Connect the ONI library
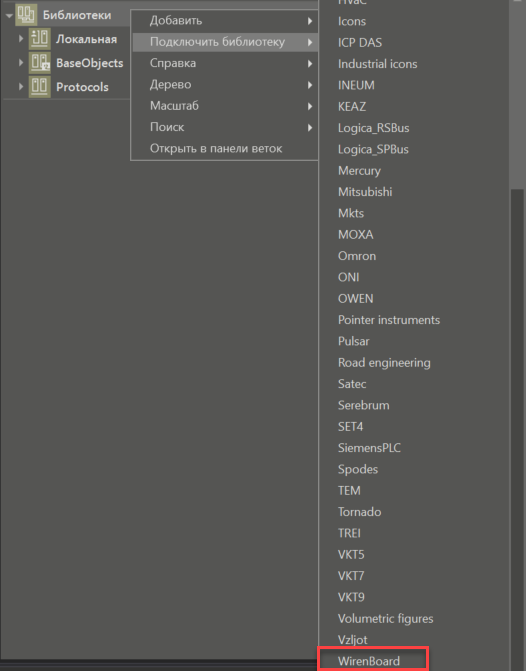Image resolution: width=526 pixels, height=671 pixels. (348, 277)
